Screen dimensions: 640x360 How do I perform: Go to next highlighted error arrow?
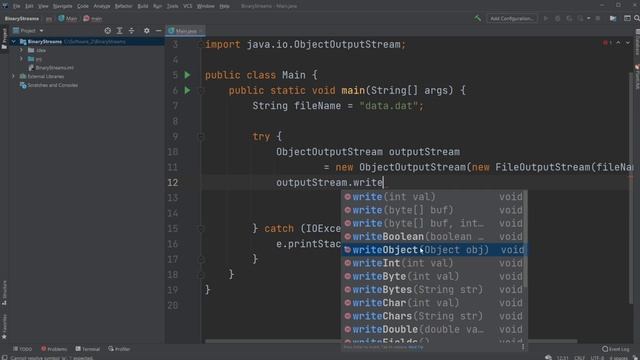628,42
